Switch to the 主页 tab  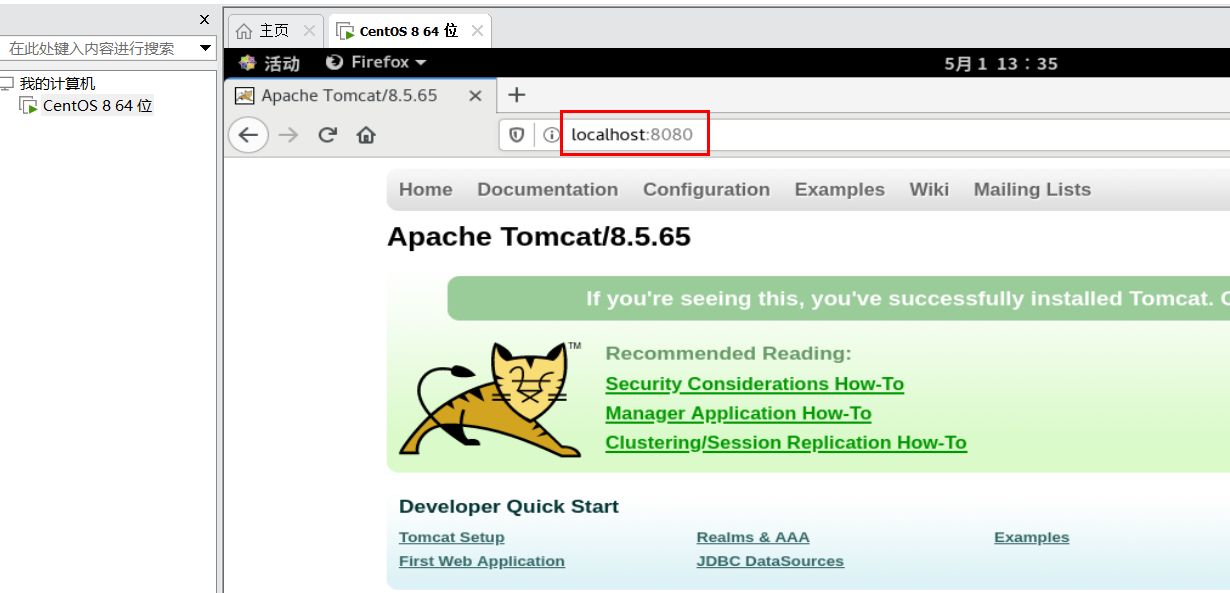point(274,31)
